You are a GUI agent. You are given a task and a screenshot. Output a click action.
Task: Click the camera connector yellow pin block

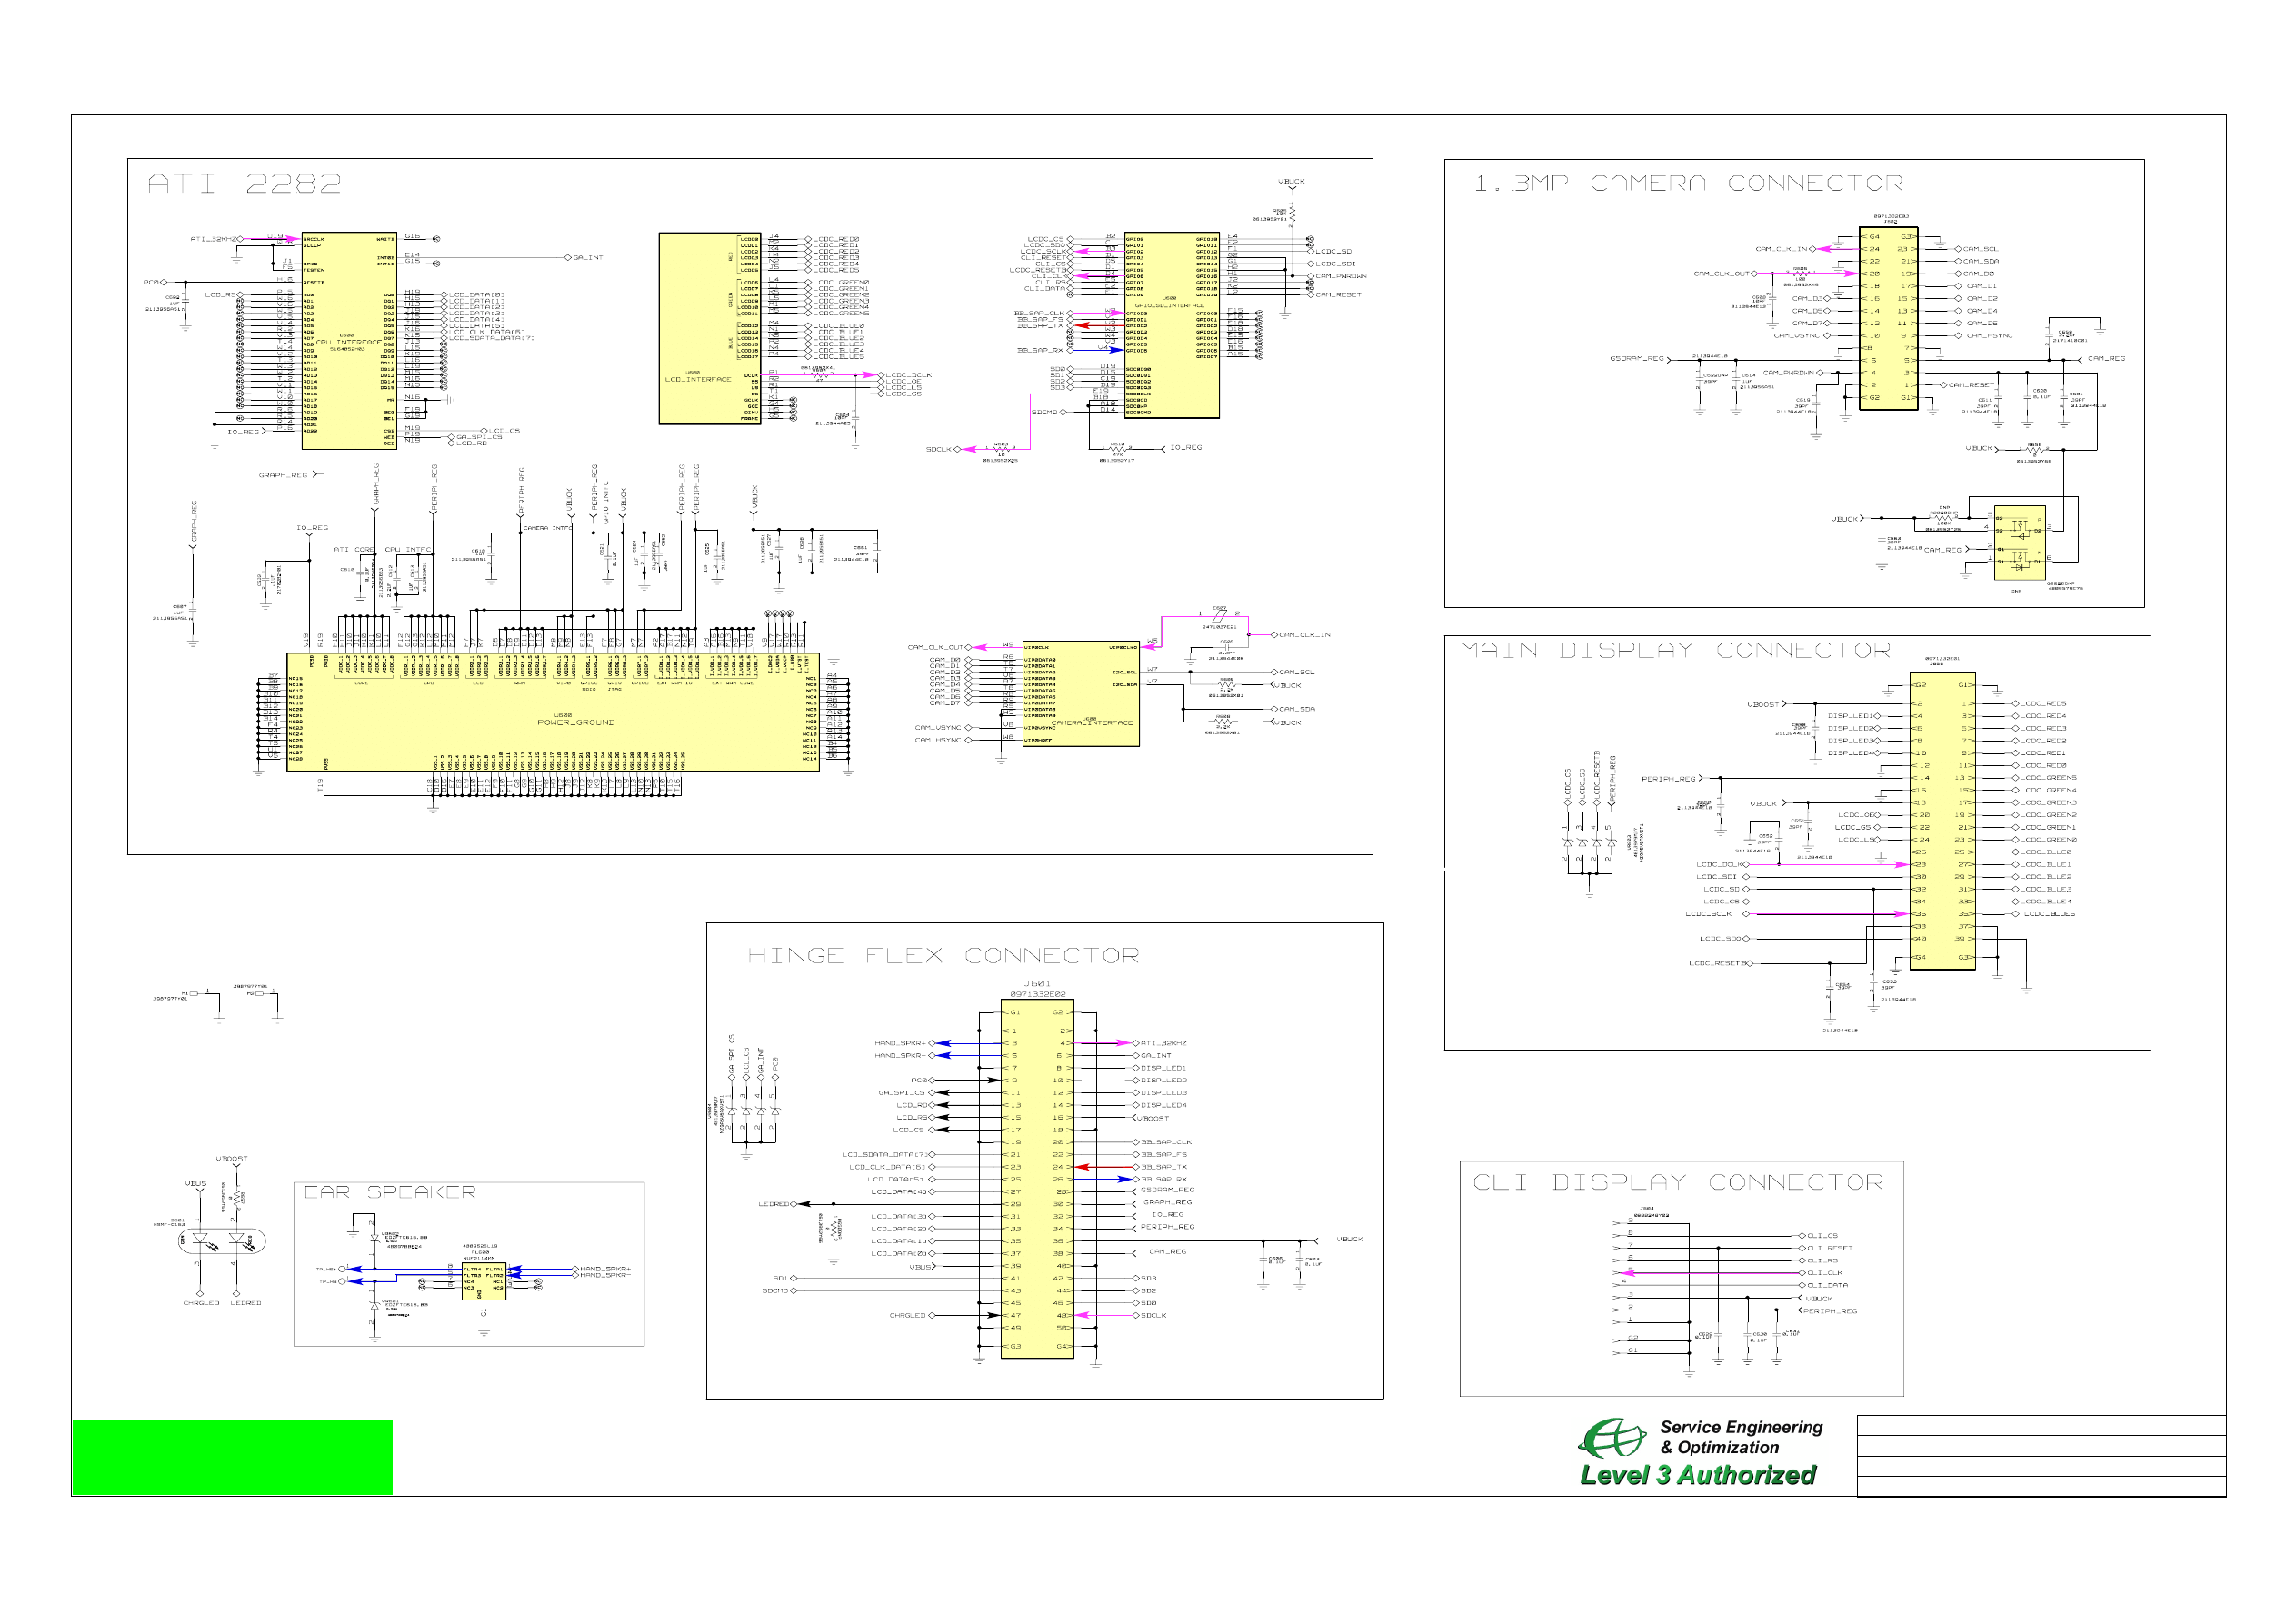point(1888,318)
